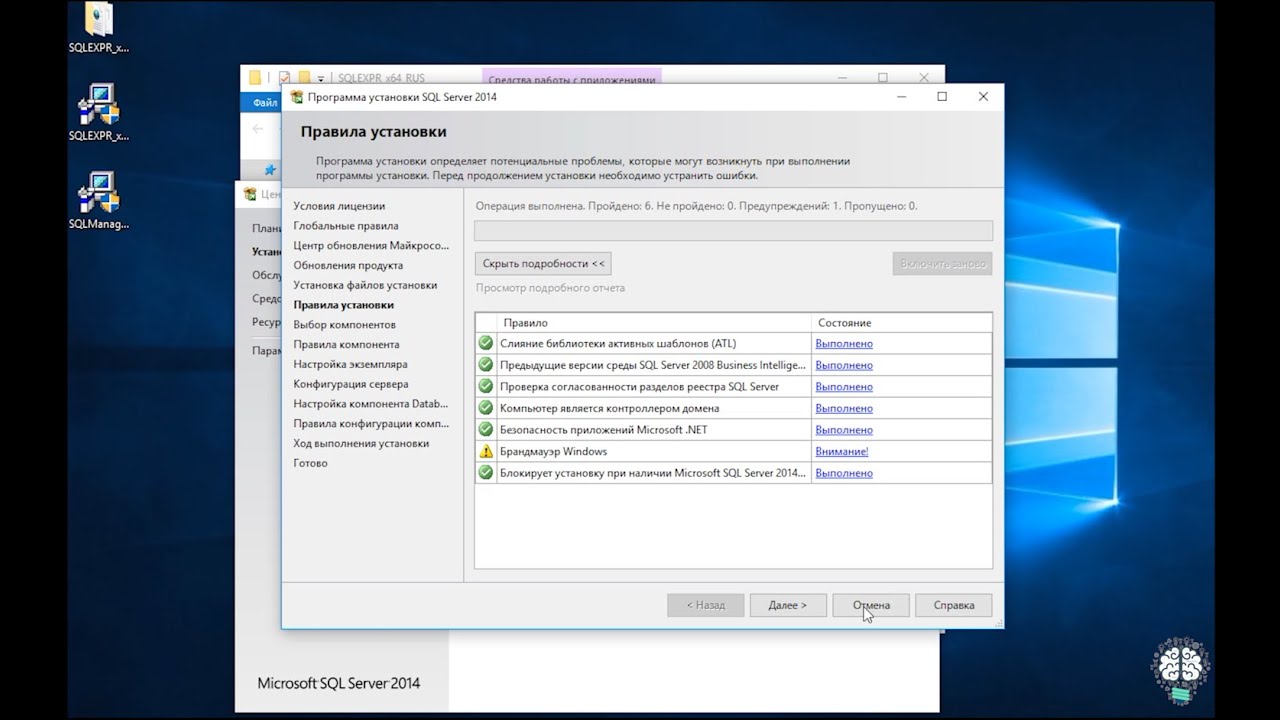Screen dimensions: 1280x720
Task: Click green check icon for the Блокирует установку rule
Action: tap(486, 472)
